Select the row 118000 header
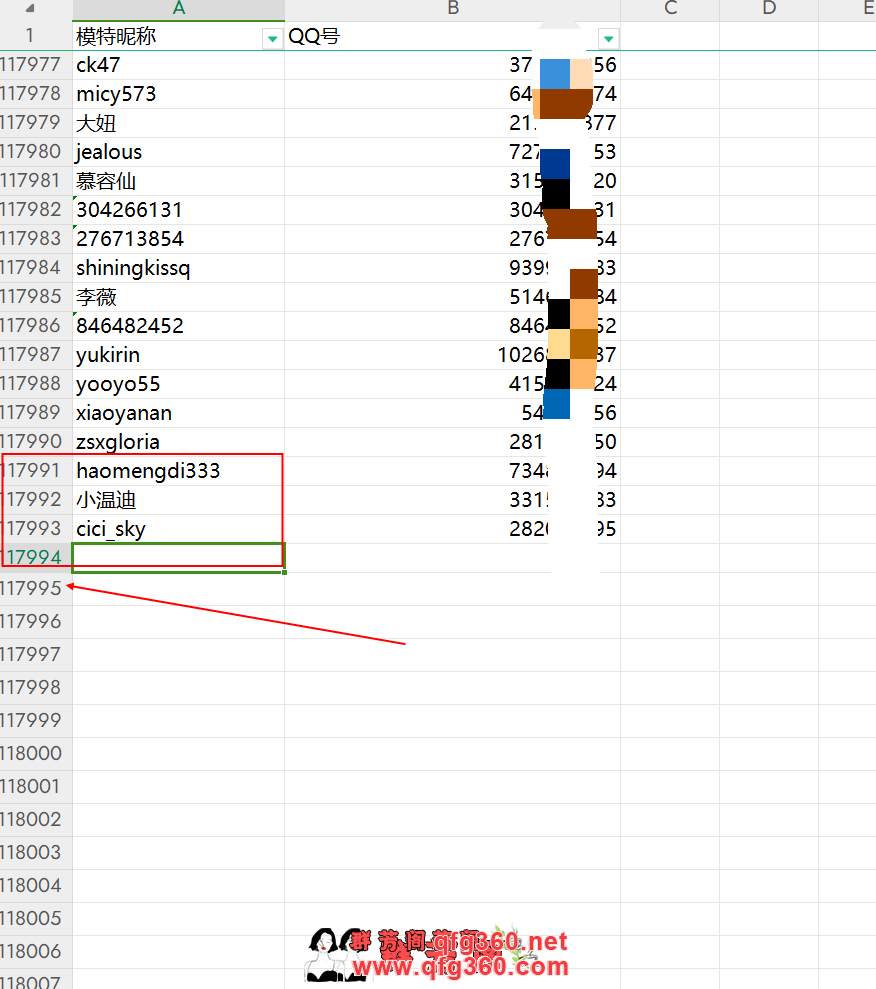 pyautogui.click(x=35, y=753)
